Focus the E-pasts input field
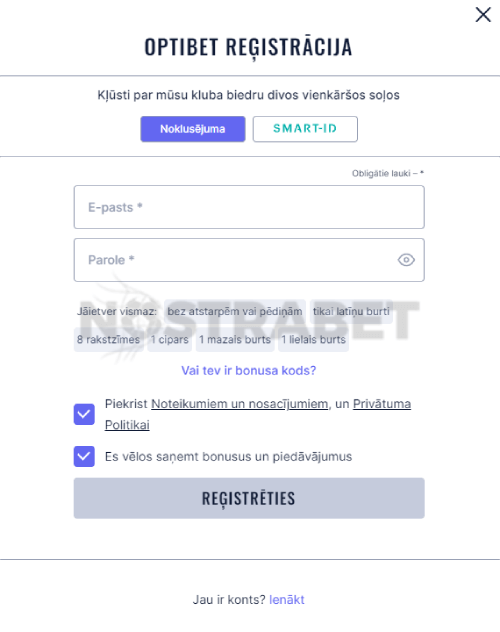The height and width of the screenshot is (632, 500). tap(249, 207)
